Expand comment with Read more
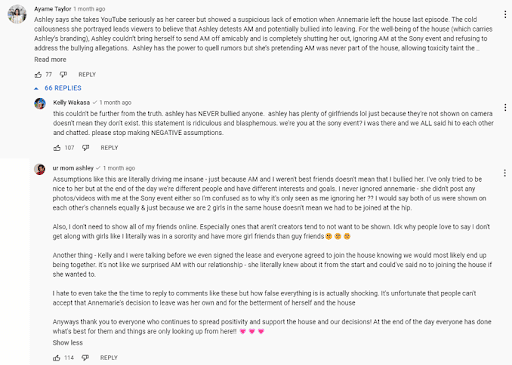 click(50, 60)
